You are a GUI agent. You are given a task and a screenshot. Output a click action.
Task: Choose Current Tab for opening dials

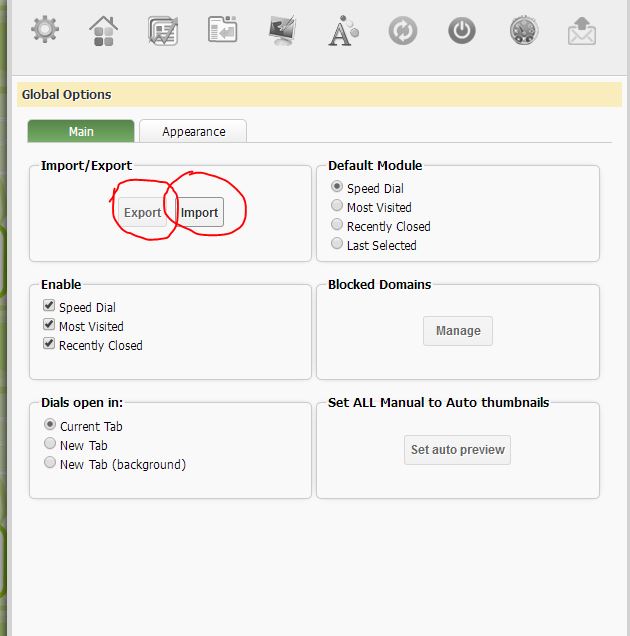[50, 424]
